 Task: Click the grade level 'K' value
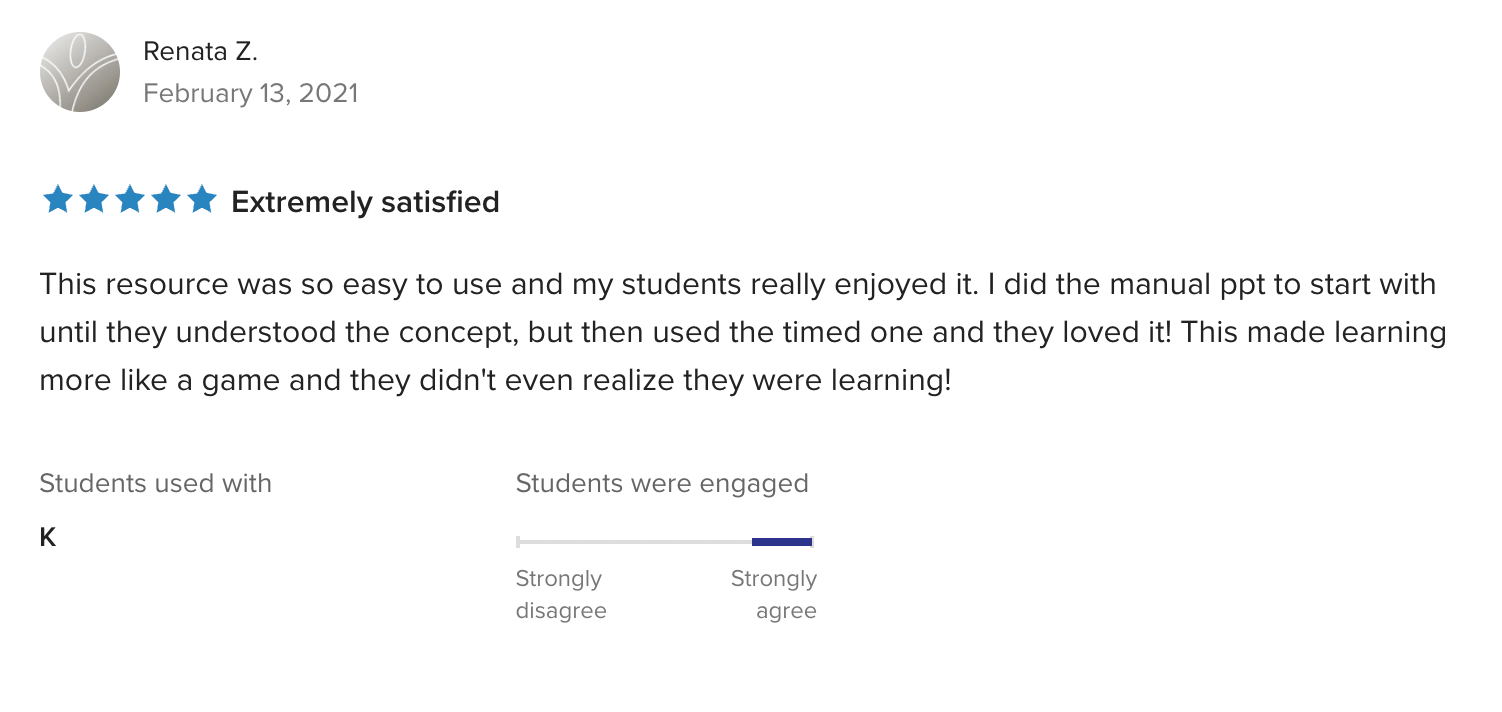pos(47,538)
